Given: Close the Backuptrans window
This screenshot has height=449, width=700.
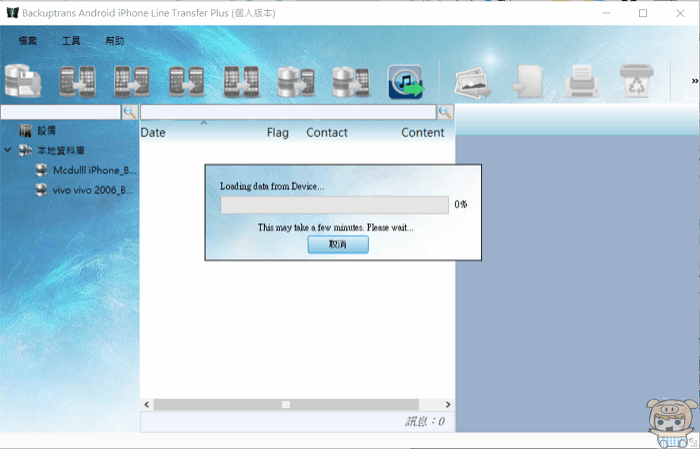Looking at the screenshot, I should click(680, 13).
